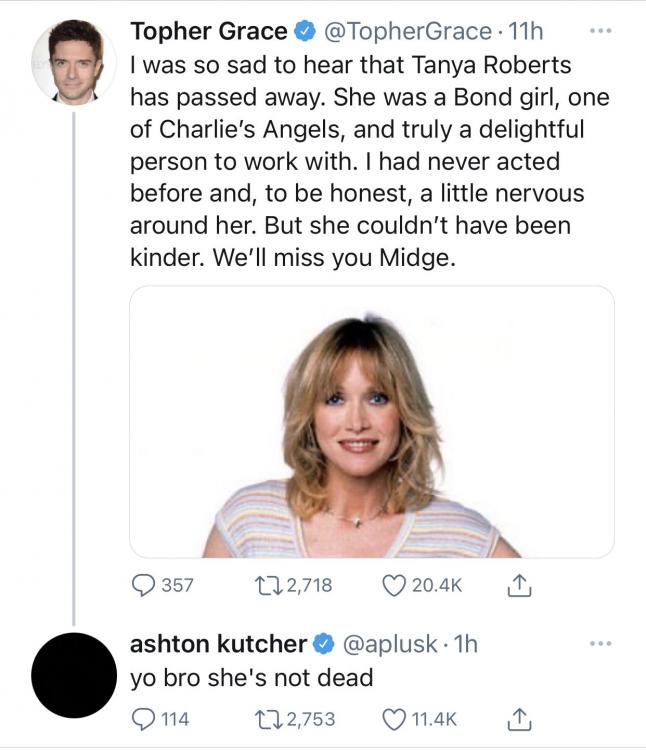Screen dimensions: 646x750
Task: Open Topher Grace's profile picture
Action: (x=73, y=61)
